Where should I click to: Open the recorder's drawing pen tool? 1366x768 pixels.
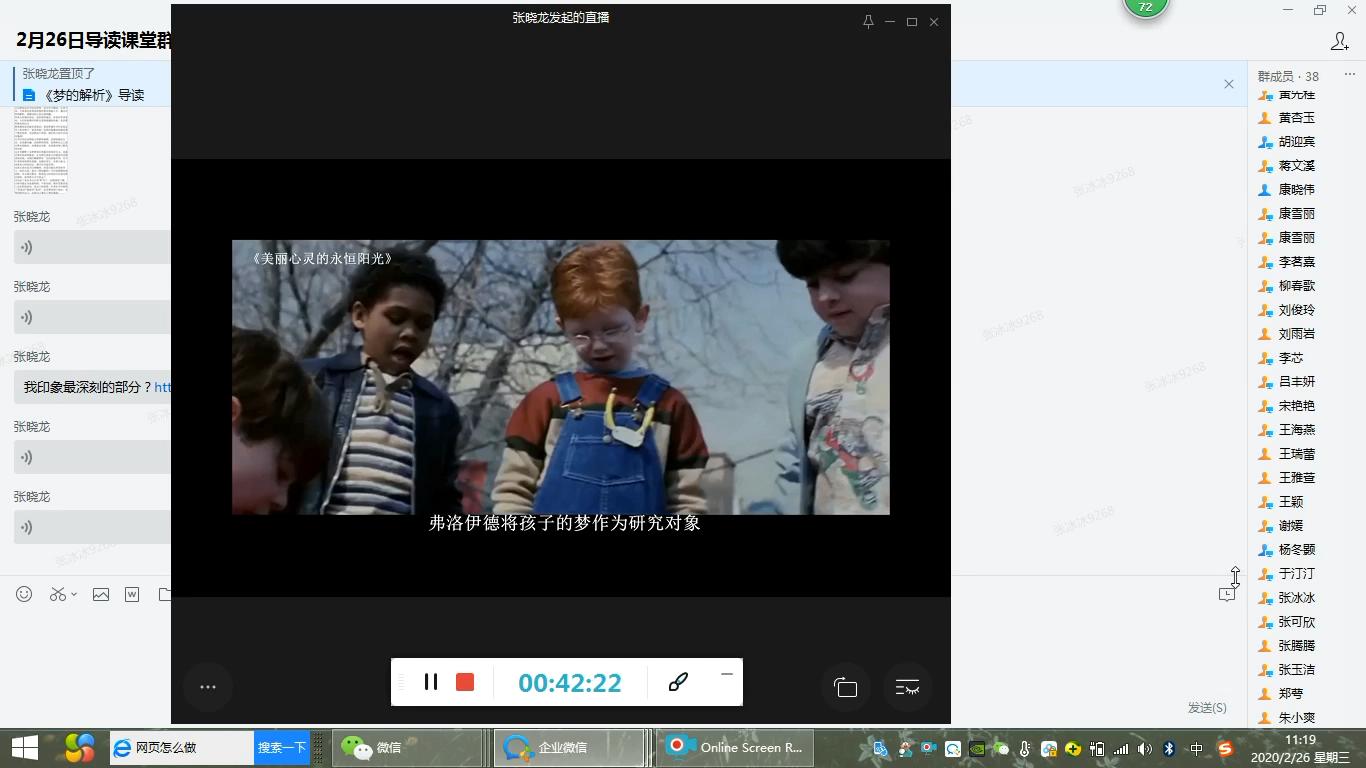point(678,682)
